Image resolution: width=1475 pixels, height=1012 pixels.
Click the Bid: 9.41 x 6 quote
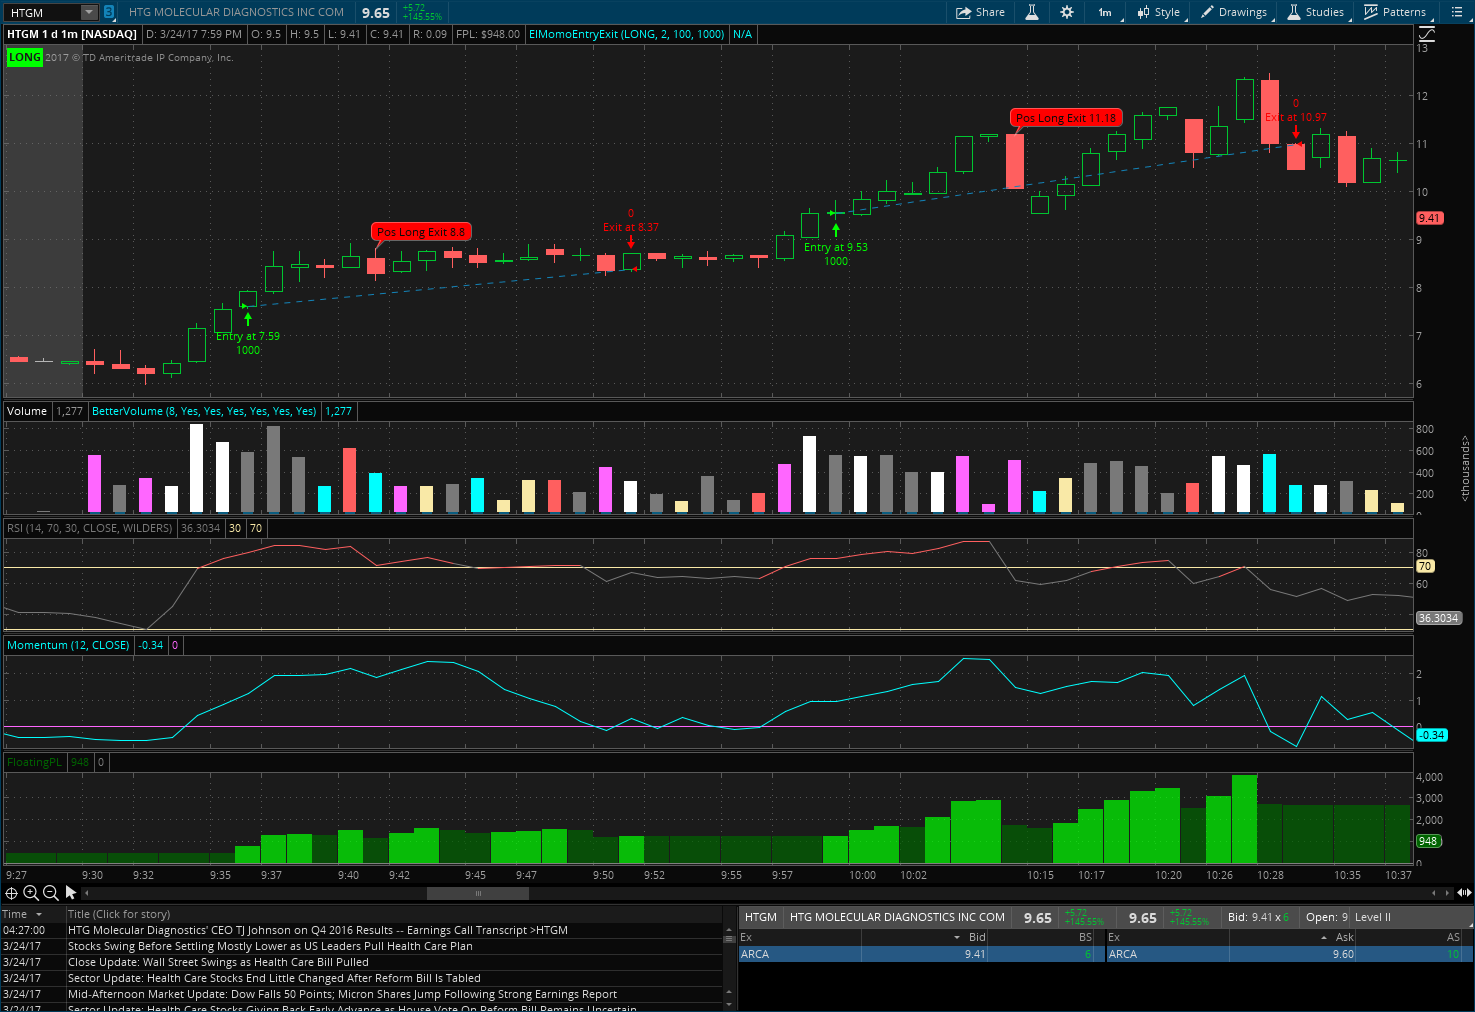[x=1259, y=917]
